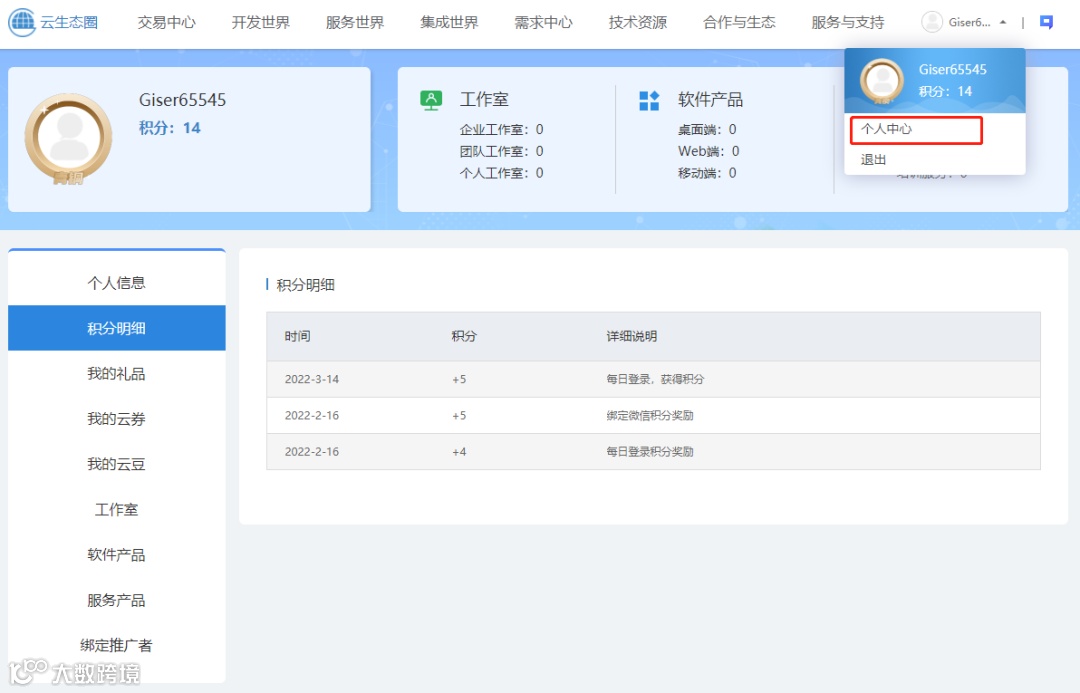The width and height of the screenshot is (1080, 693).
Task: Click 积分: 14 on the profile card
Action: coord(169,128)
